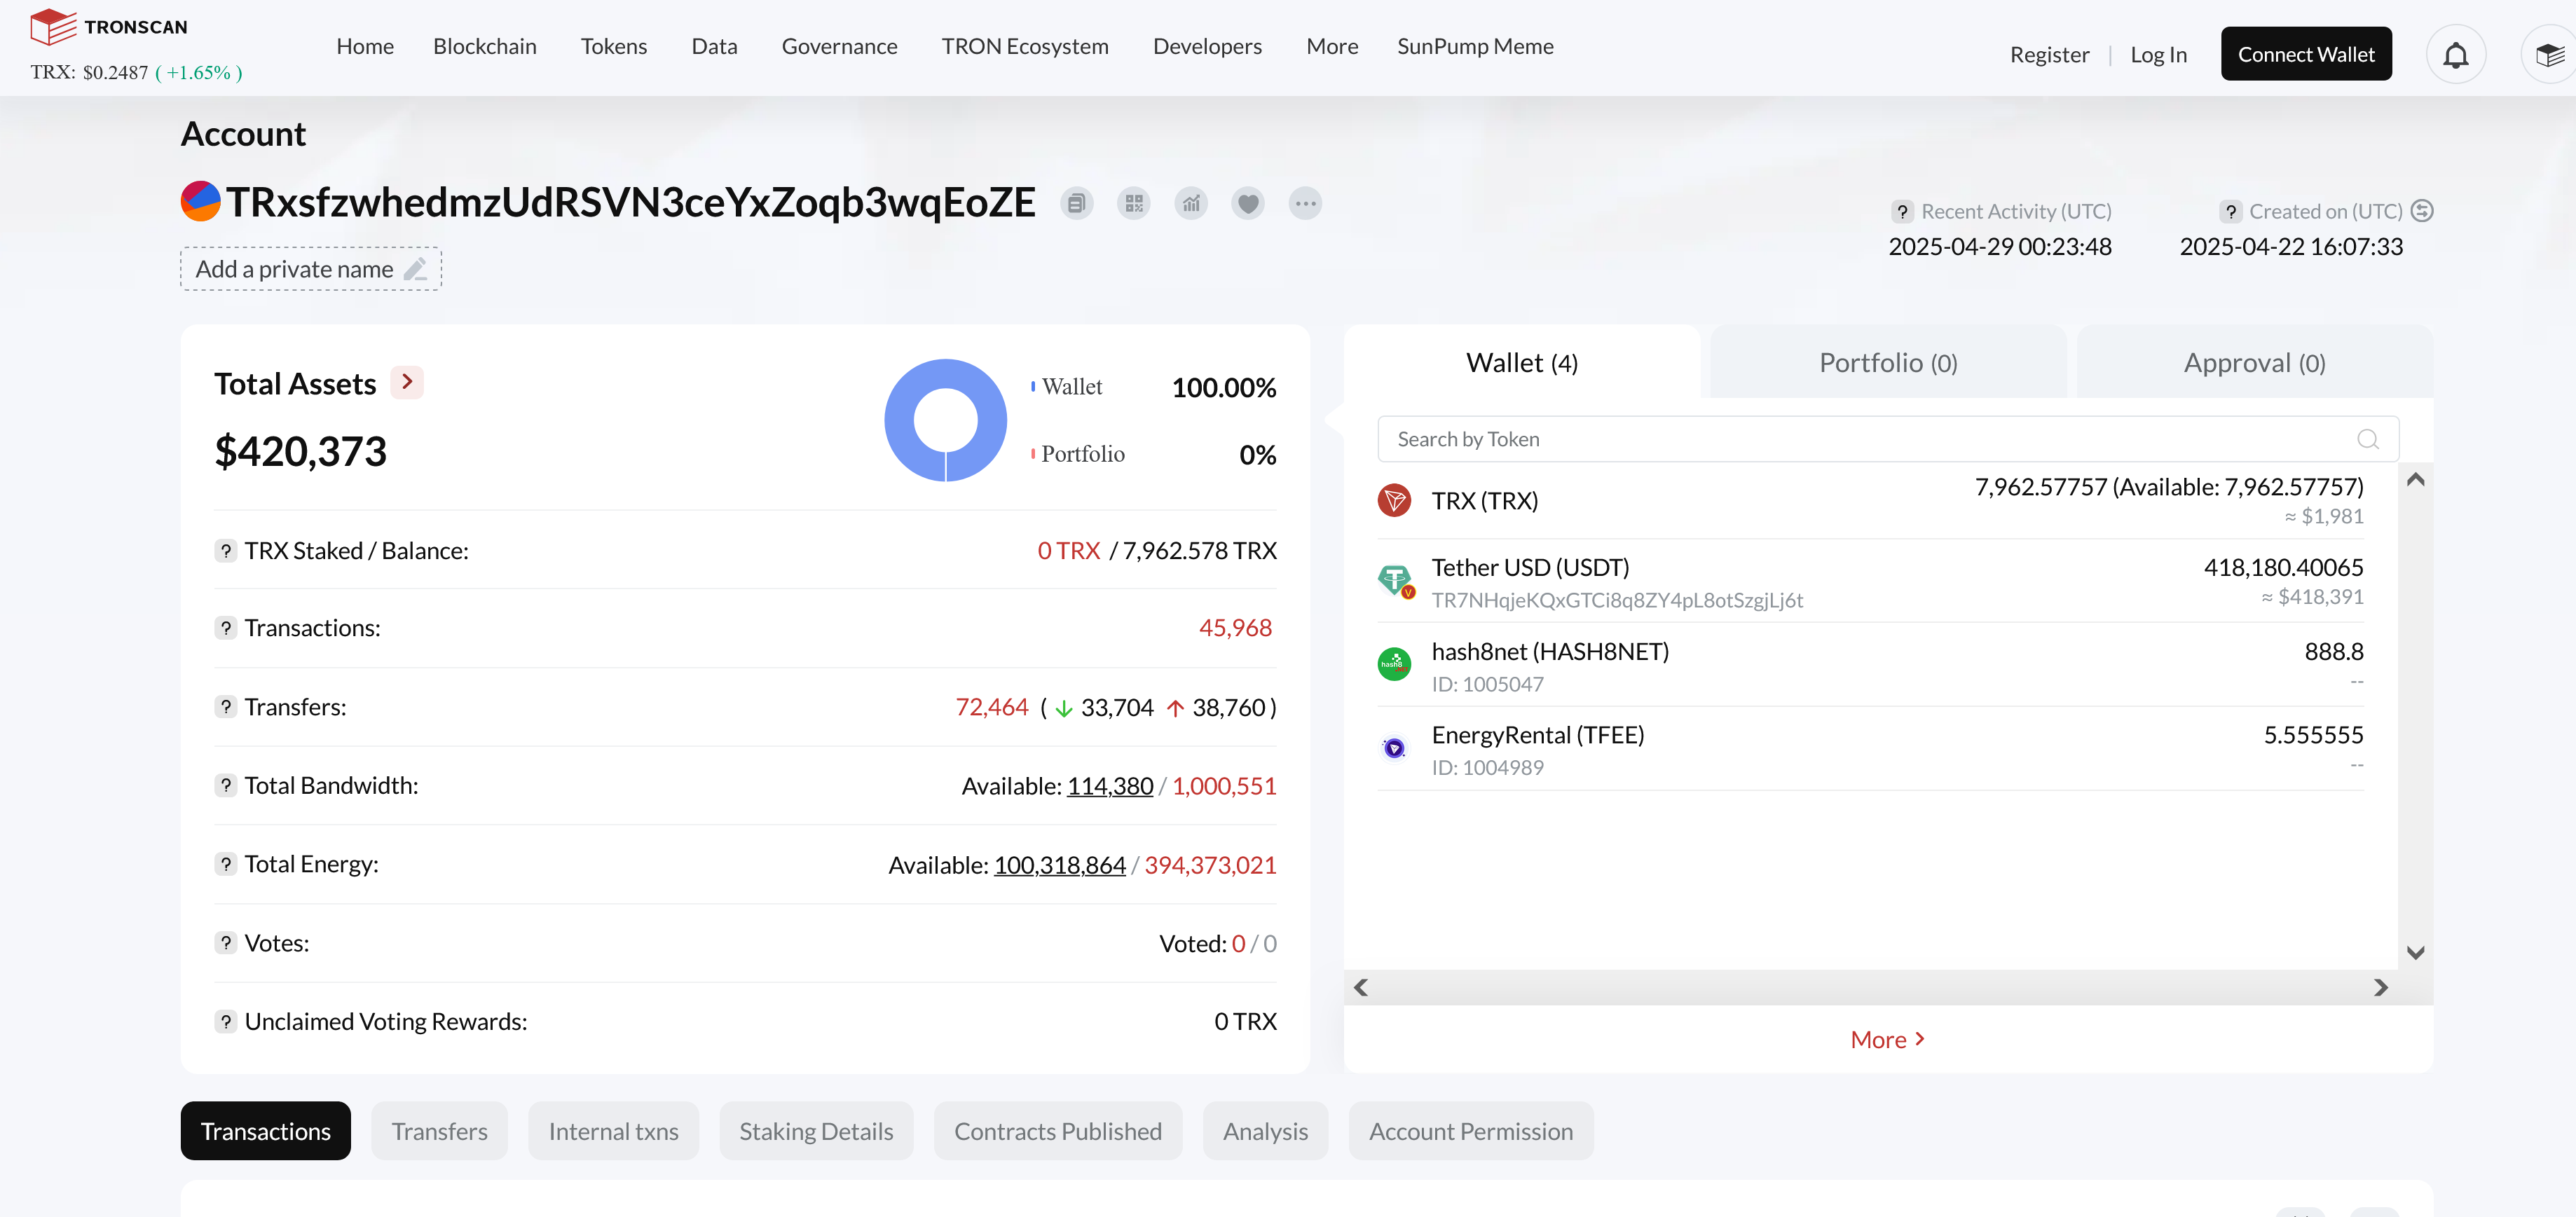Click the wallet list scroll-right arrow
Image resolution: width=2576 pixels, height=1217 pixels.
2381,987
